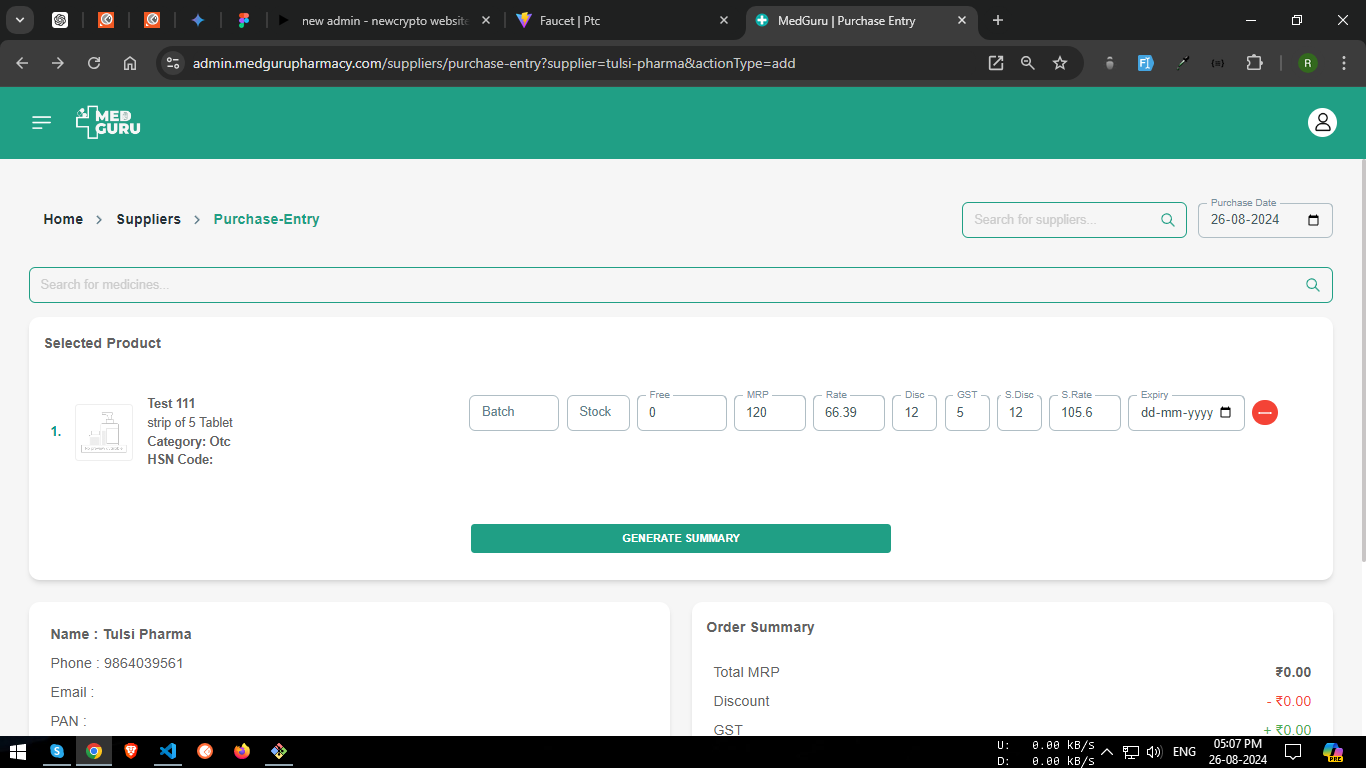Image resolution: width=1366 pixels, height=768 pixels.
Task: Click the medicine search magnifier icon
Action: 1312,285
